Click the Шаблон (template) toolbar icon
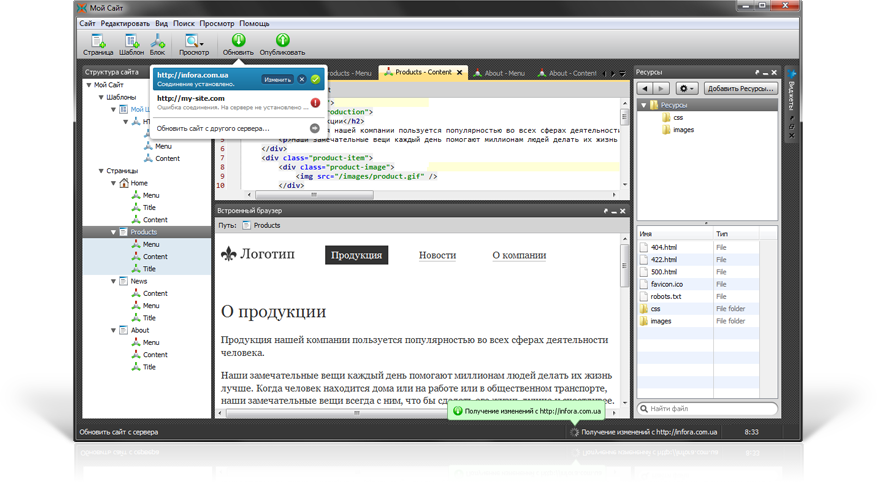 [130, 42]
